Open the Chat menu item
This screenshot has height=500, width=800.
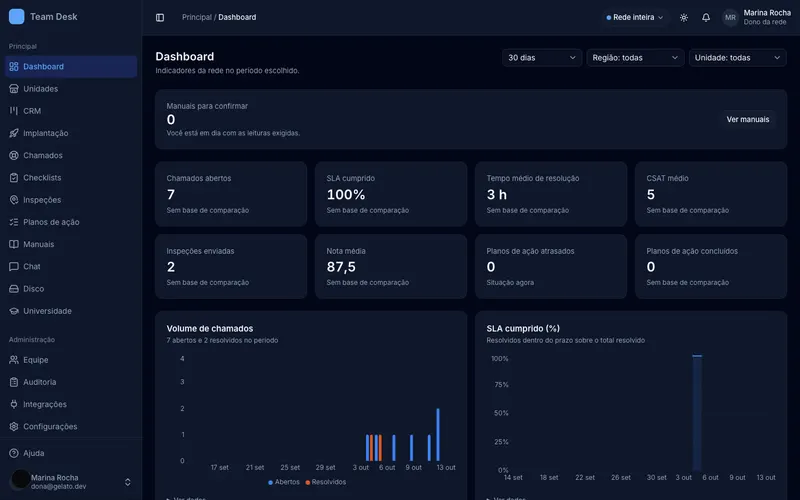pyautogui.click(x=71, y=266)
